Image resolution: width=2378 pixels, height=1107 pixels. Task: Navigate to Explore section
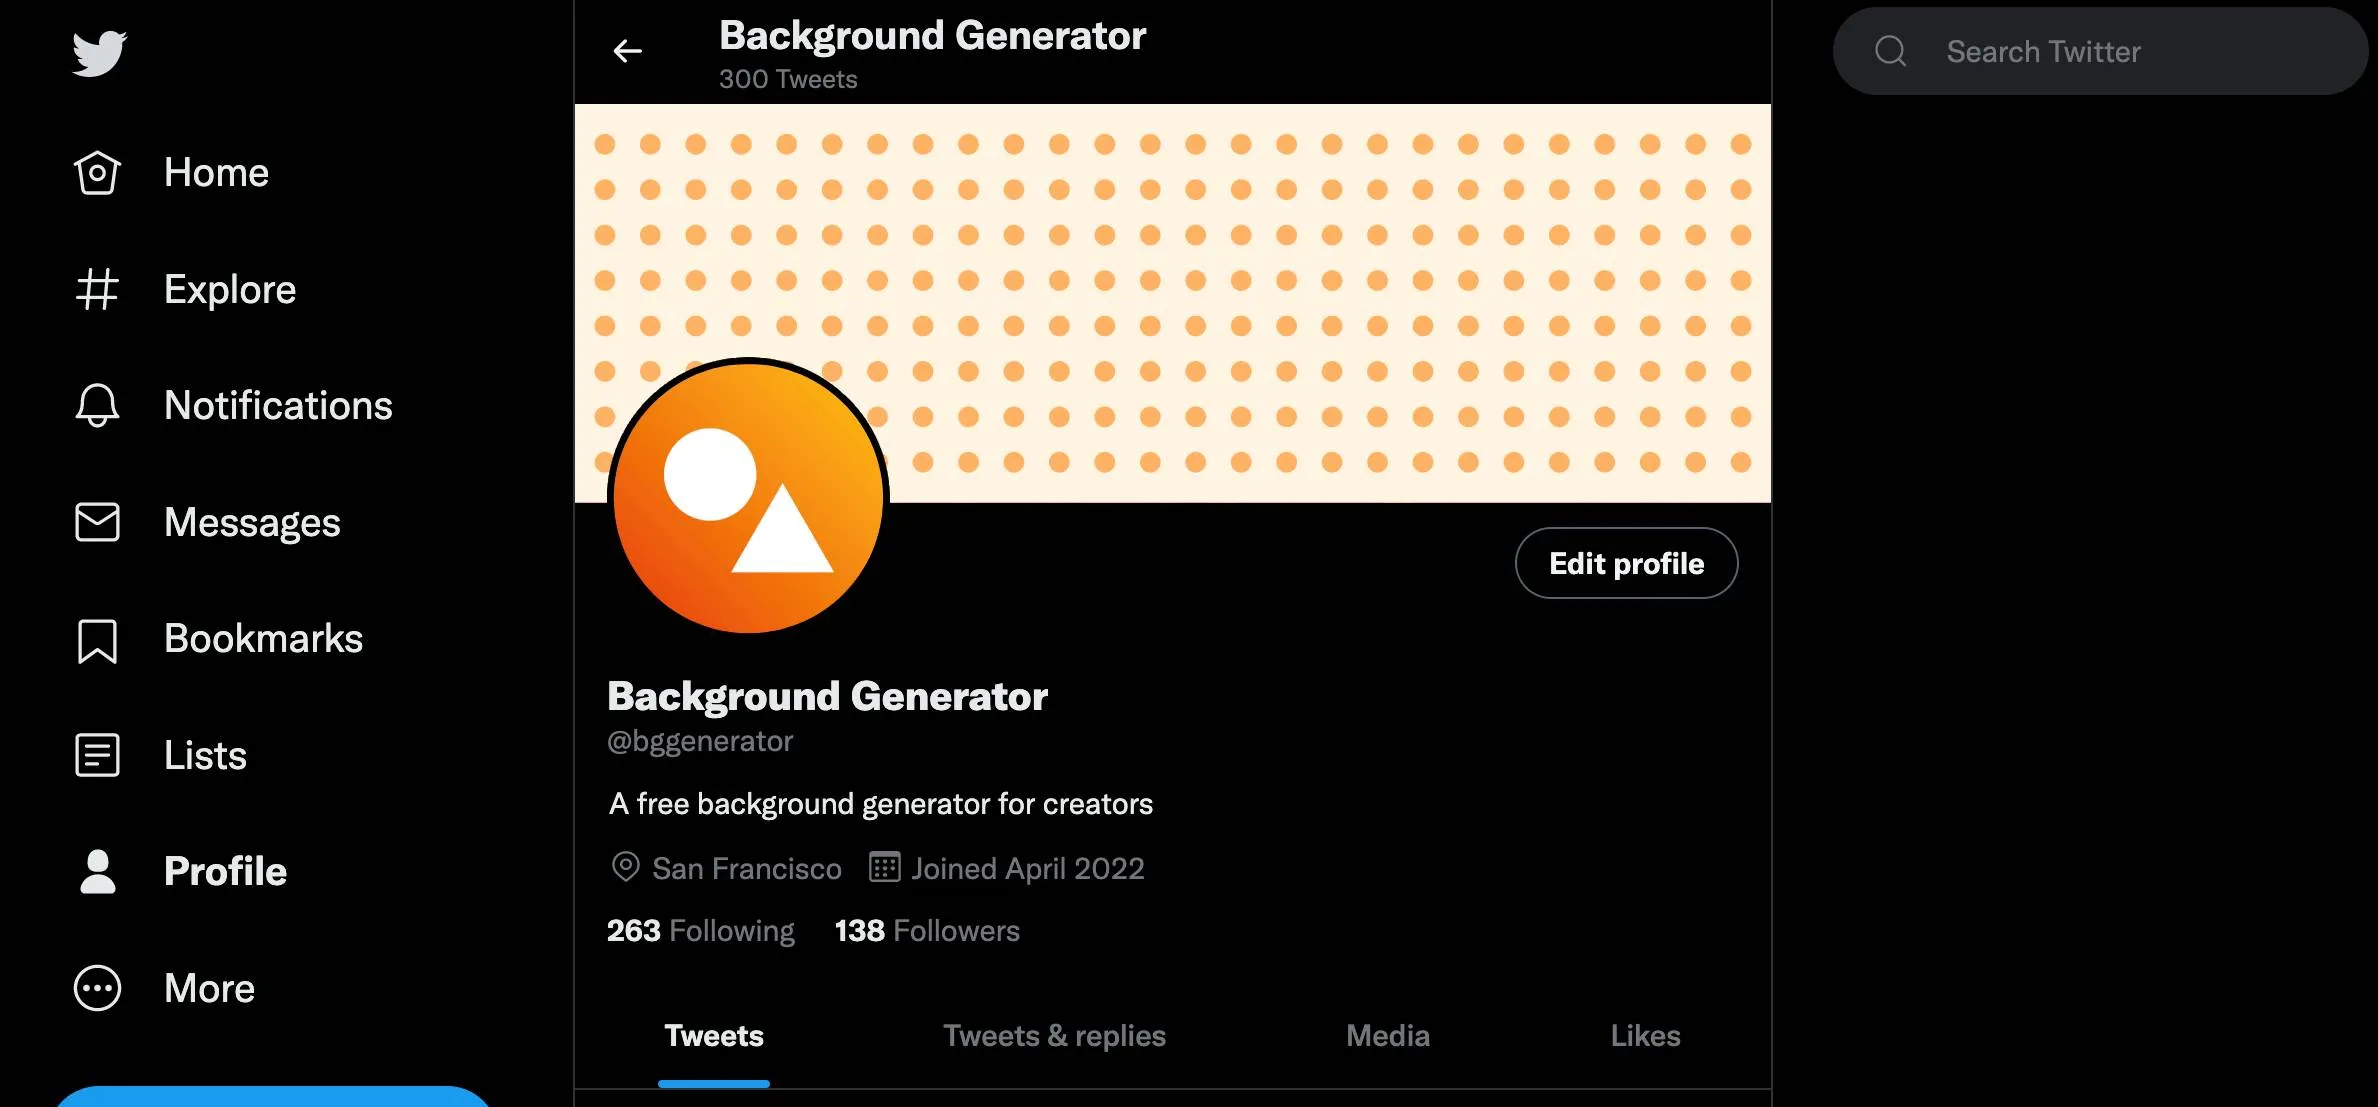[x=229, y=285]
